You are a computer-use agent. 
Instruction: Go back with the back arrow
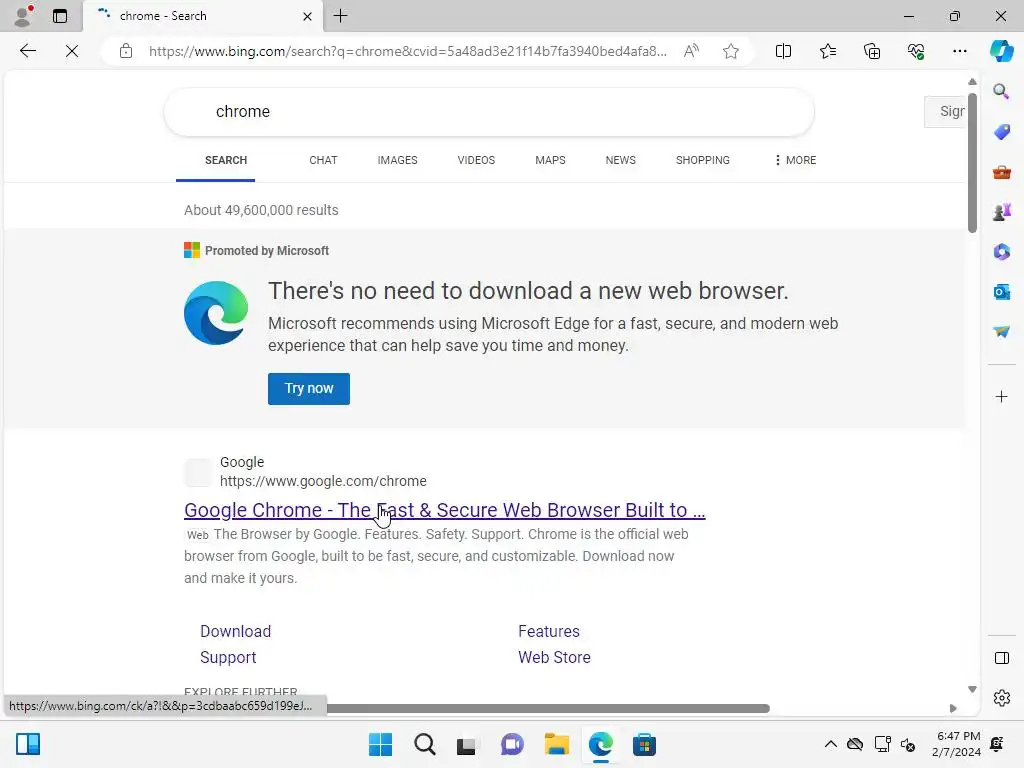coord(27,51)
